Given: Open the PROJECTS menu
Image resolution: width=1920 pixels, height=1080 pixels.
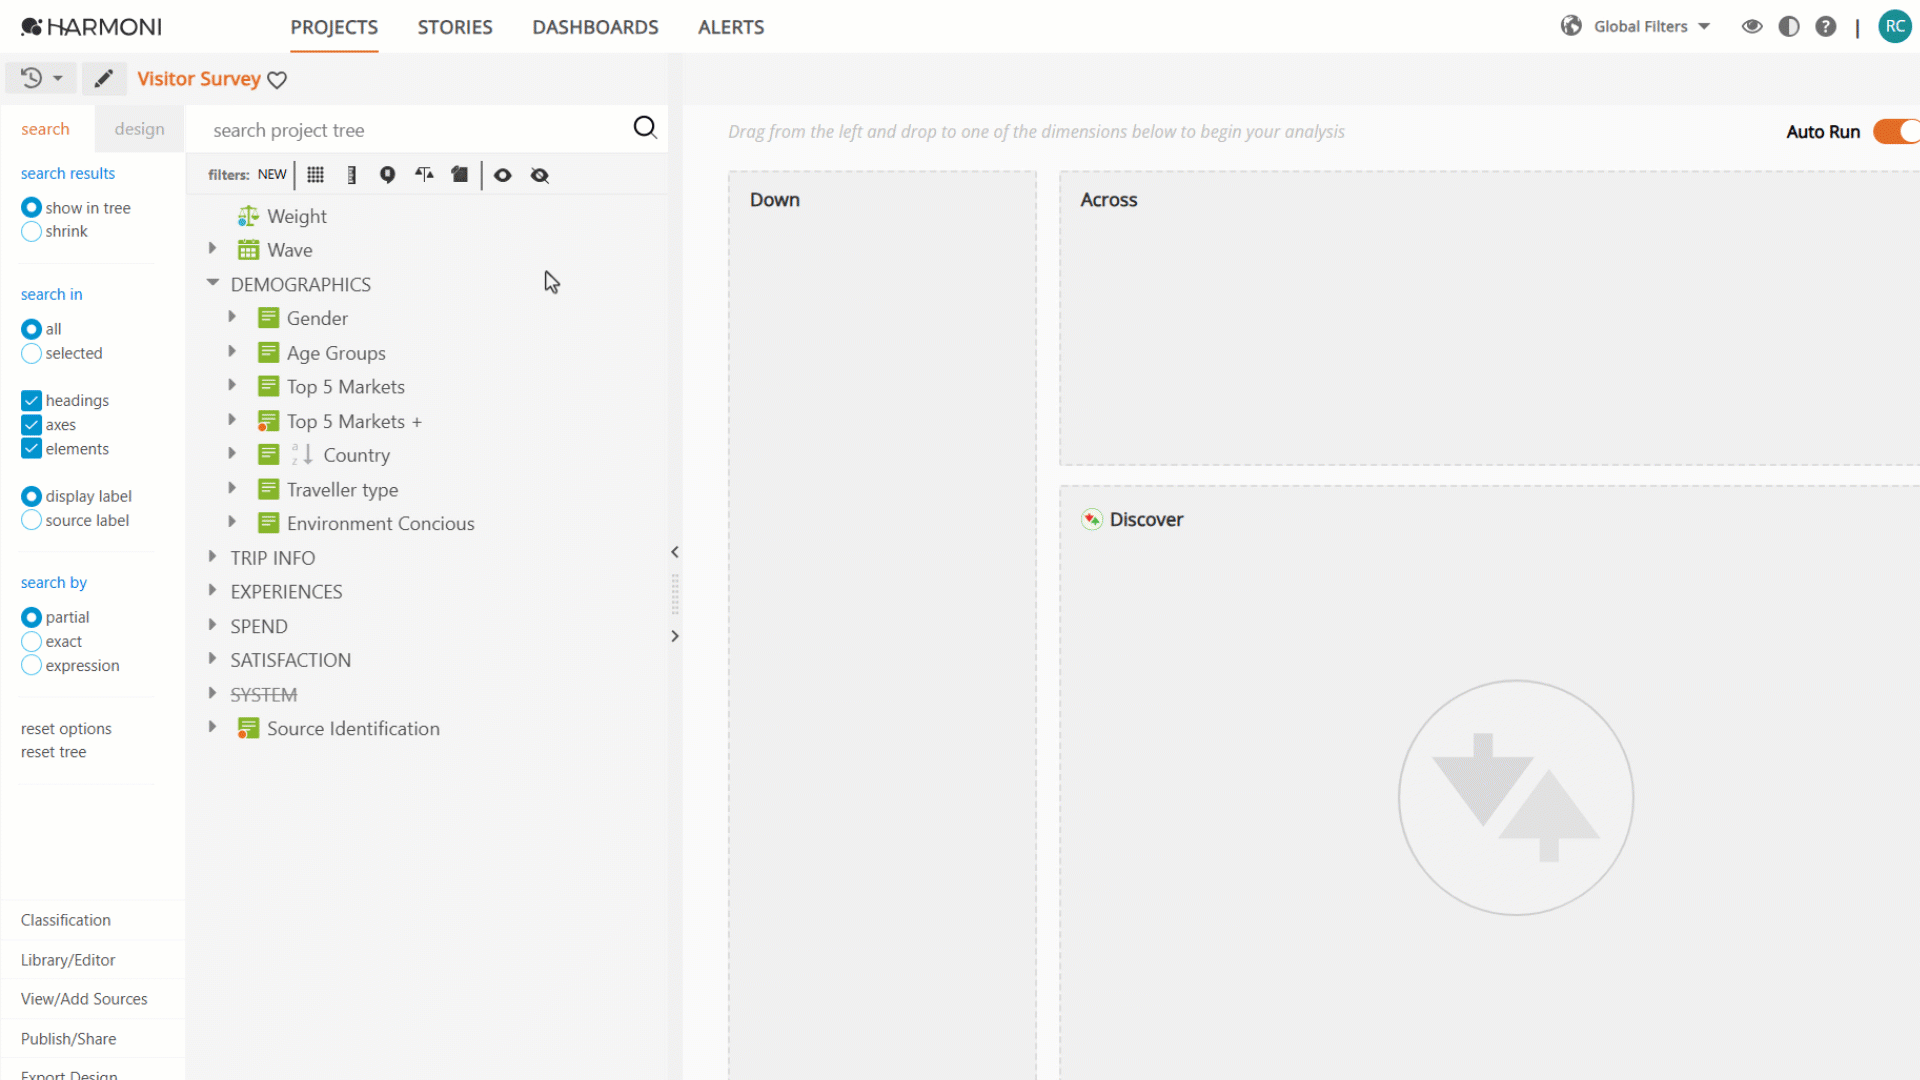Looking at the screenshot, I should [334, 27].
